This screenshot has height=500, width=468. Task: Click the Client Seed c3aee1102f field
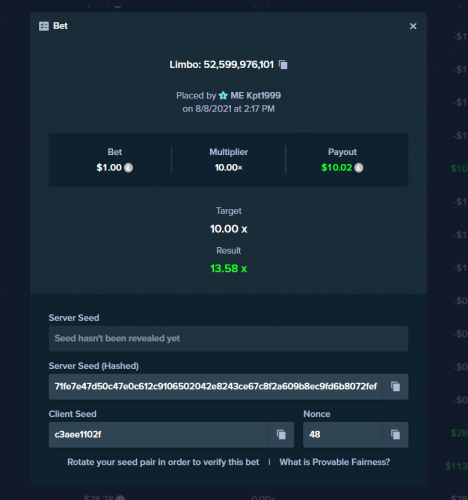158,435
